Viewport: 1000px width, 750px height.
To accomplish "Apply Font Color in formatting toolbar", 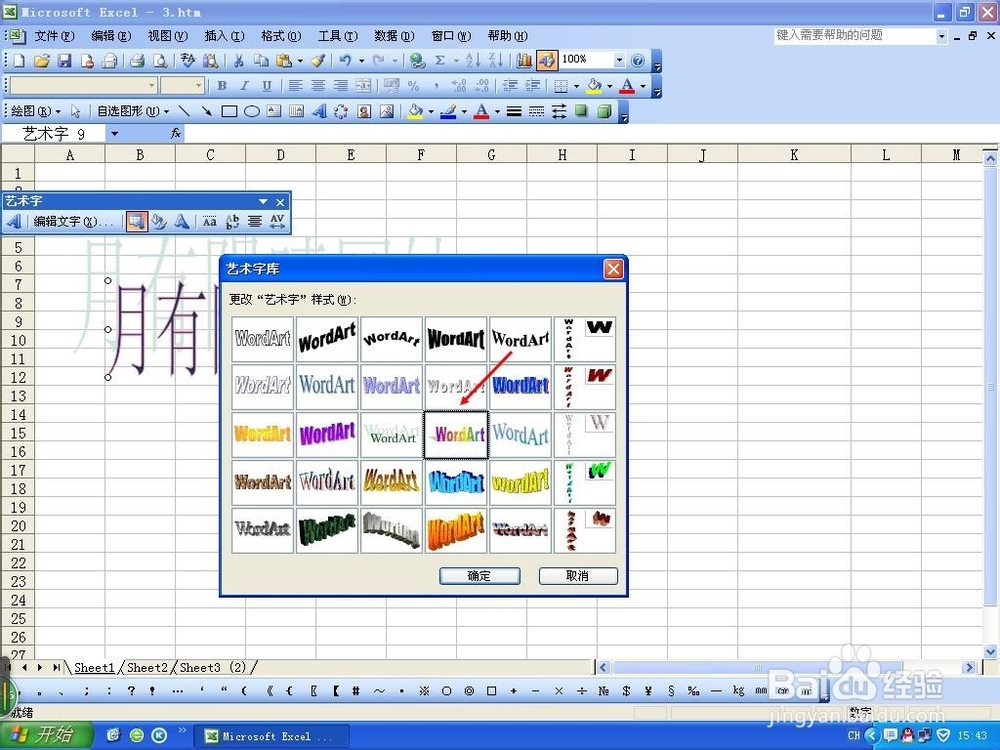I will pos(627,85).
